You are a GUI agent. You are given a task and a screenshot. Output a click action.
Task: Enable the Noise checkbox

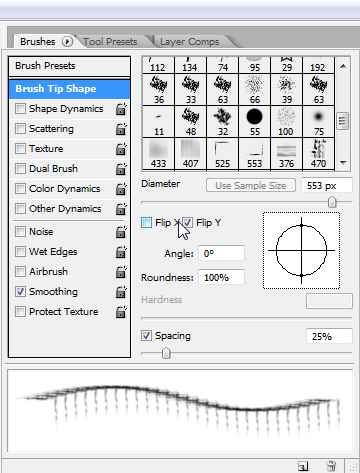coord(20,232)
